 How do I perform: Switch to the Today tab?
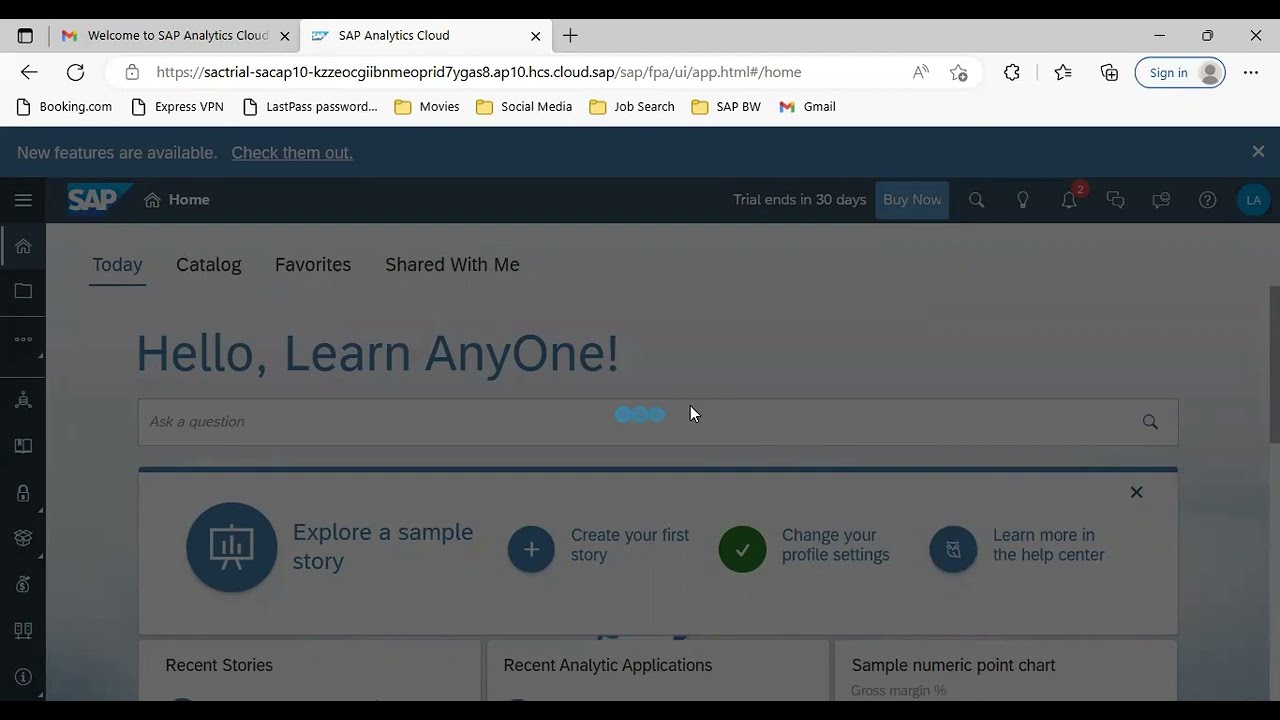[x=117, y=265]
